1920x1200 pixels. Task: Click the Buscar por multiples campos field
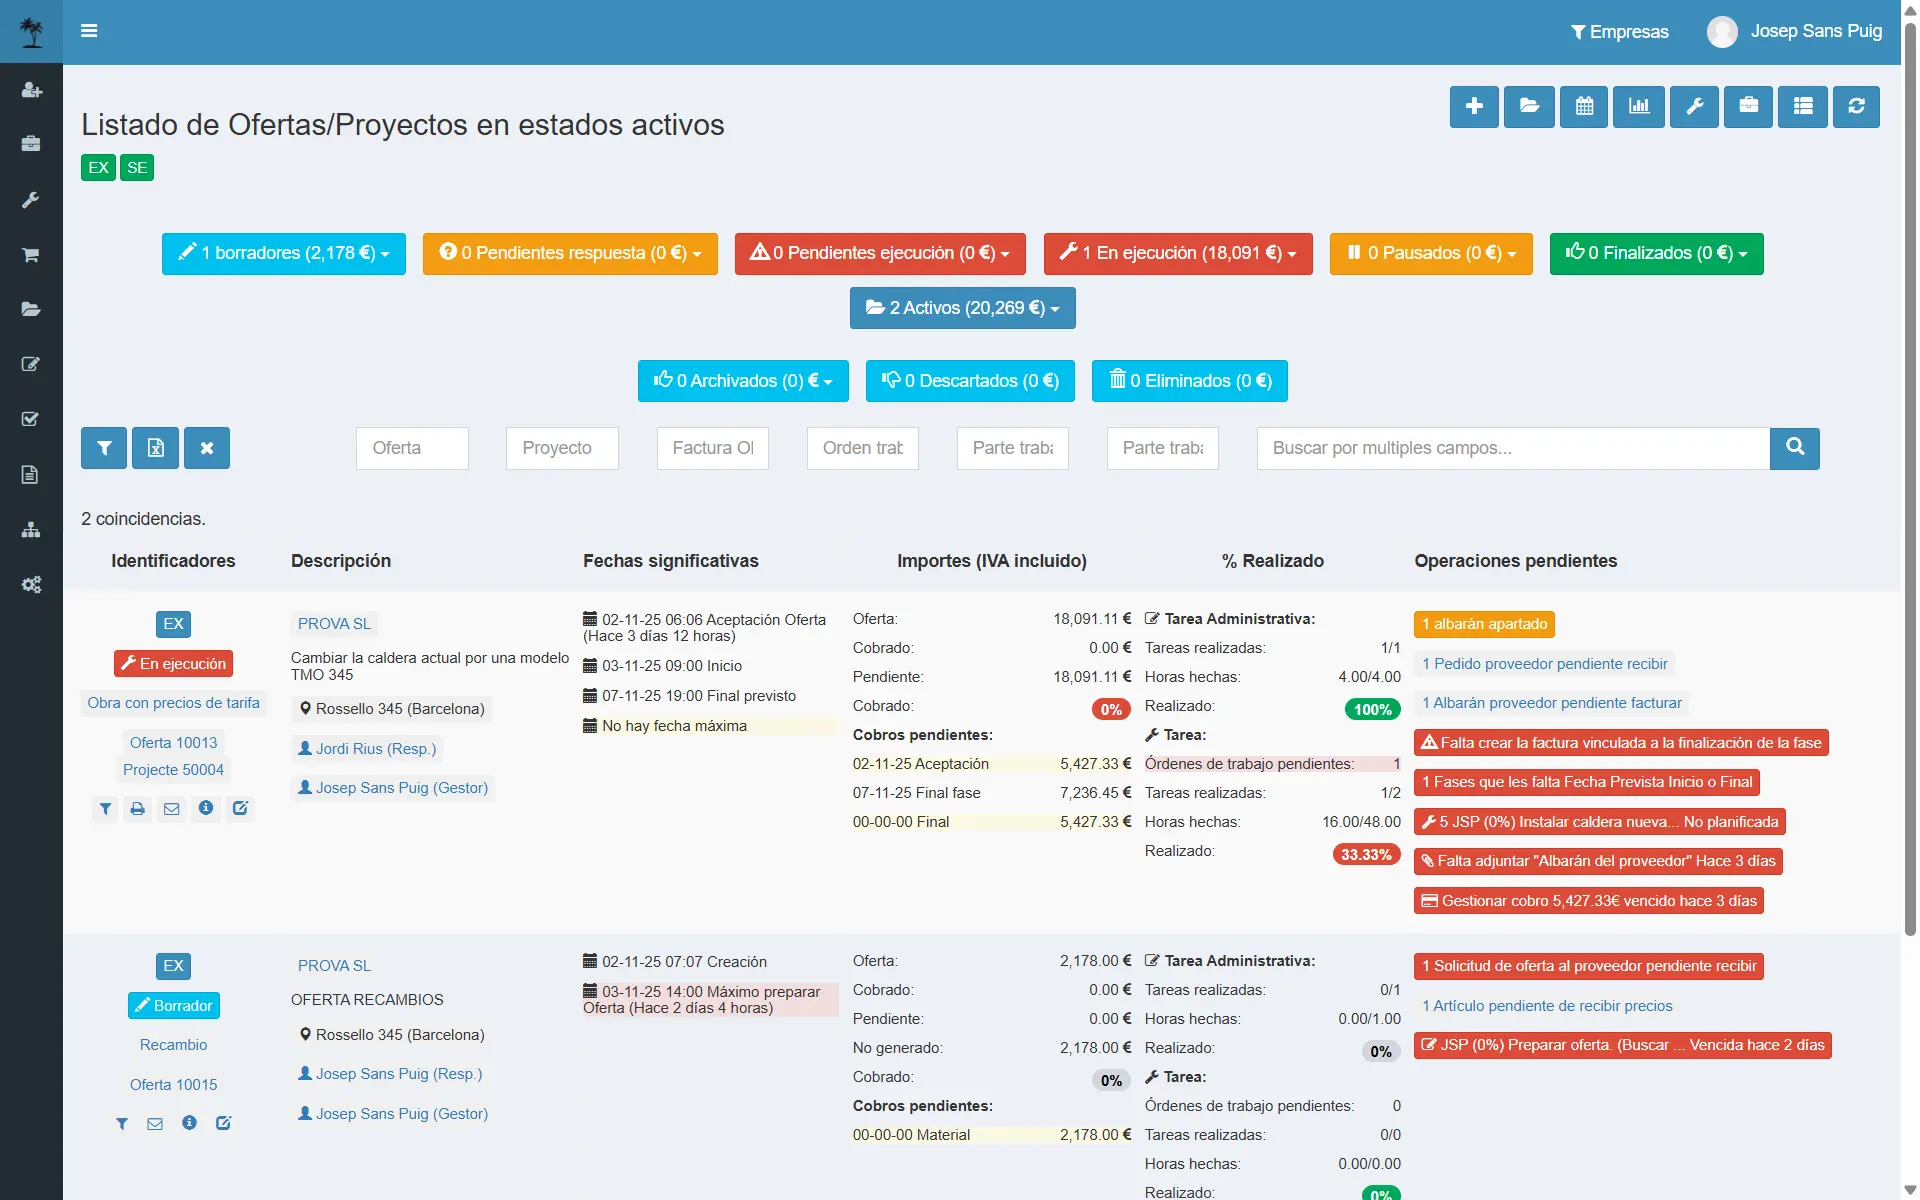tap(1512, 448)
